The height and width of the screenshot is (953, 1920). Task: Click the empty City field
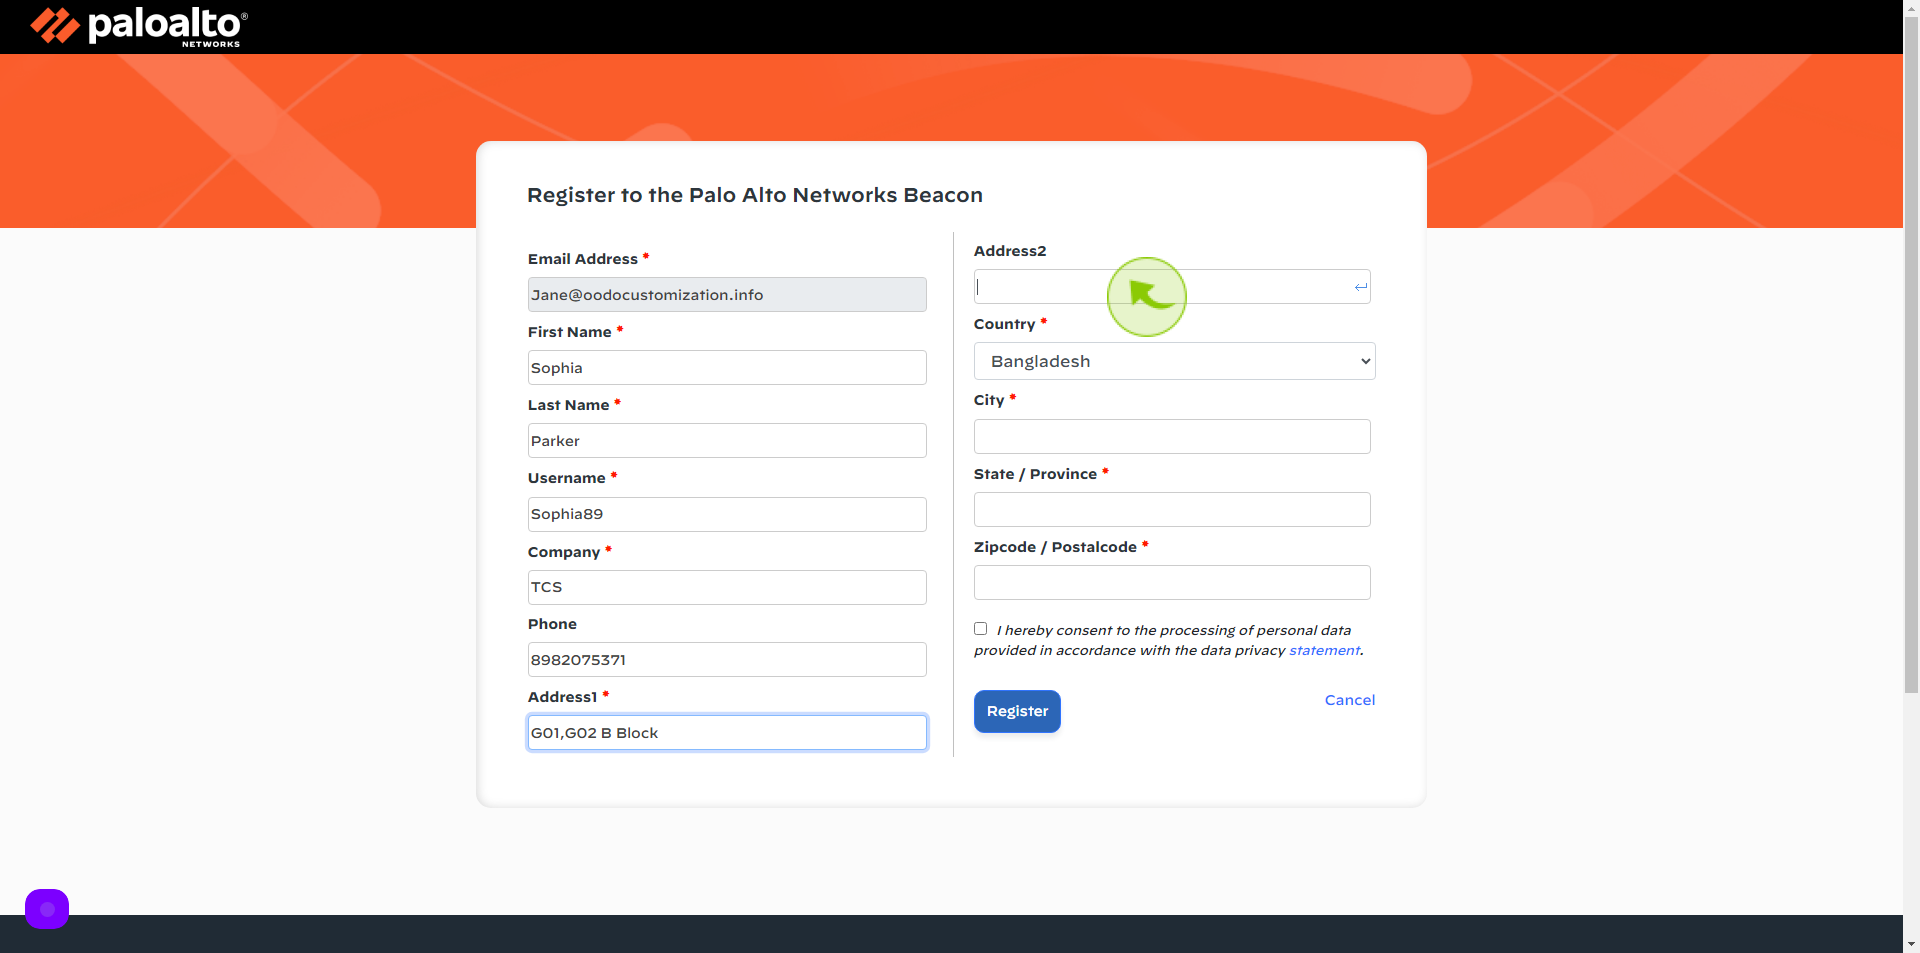tap(1172, 437)
